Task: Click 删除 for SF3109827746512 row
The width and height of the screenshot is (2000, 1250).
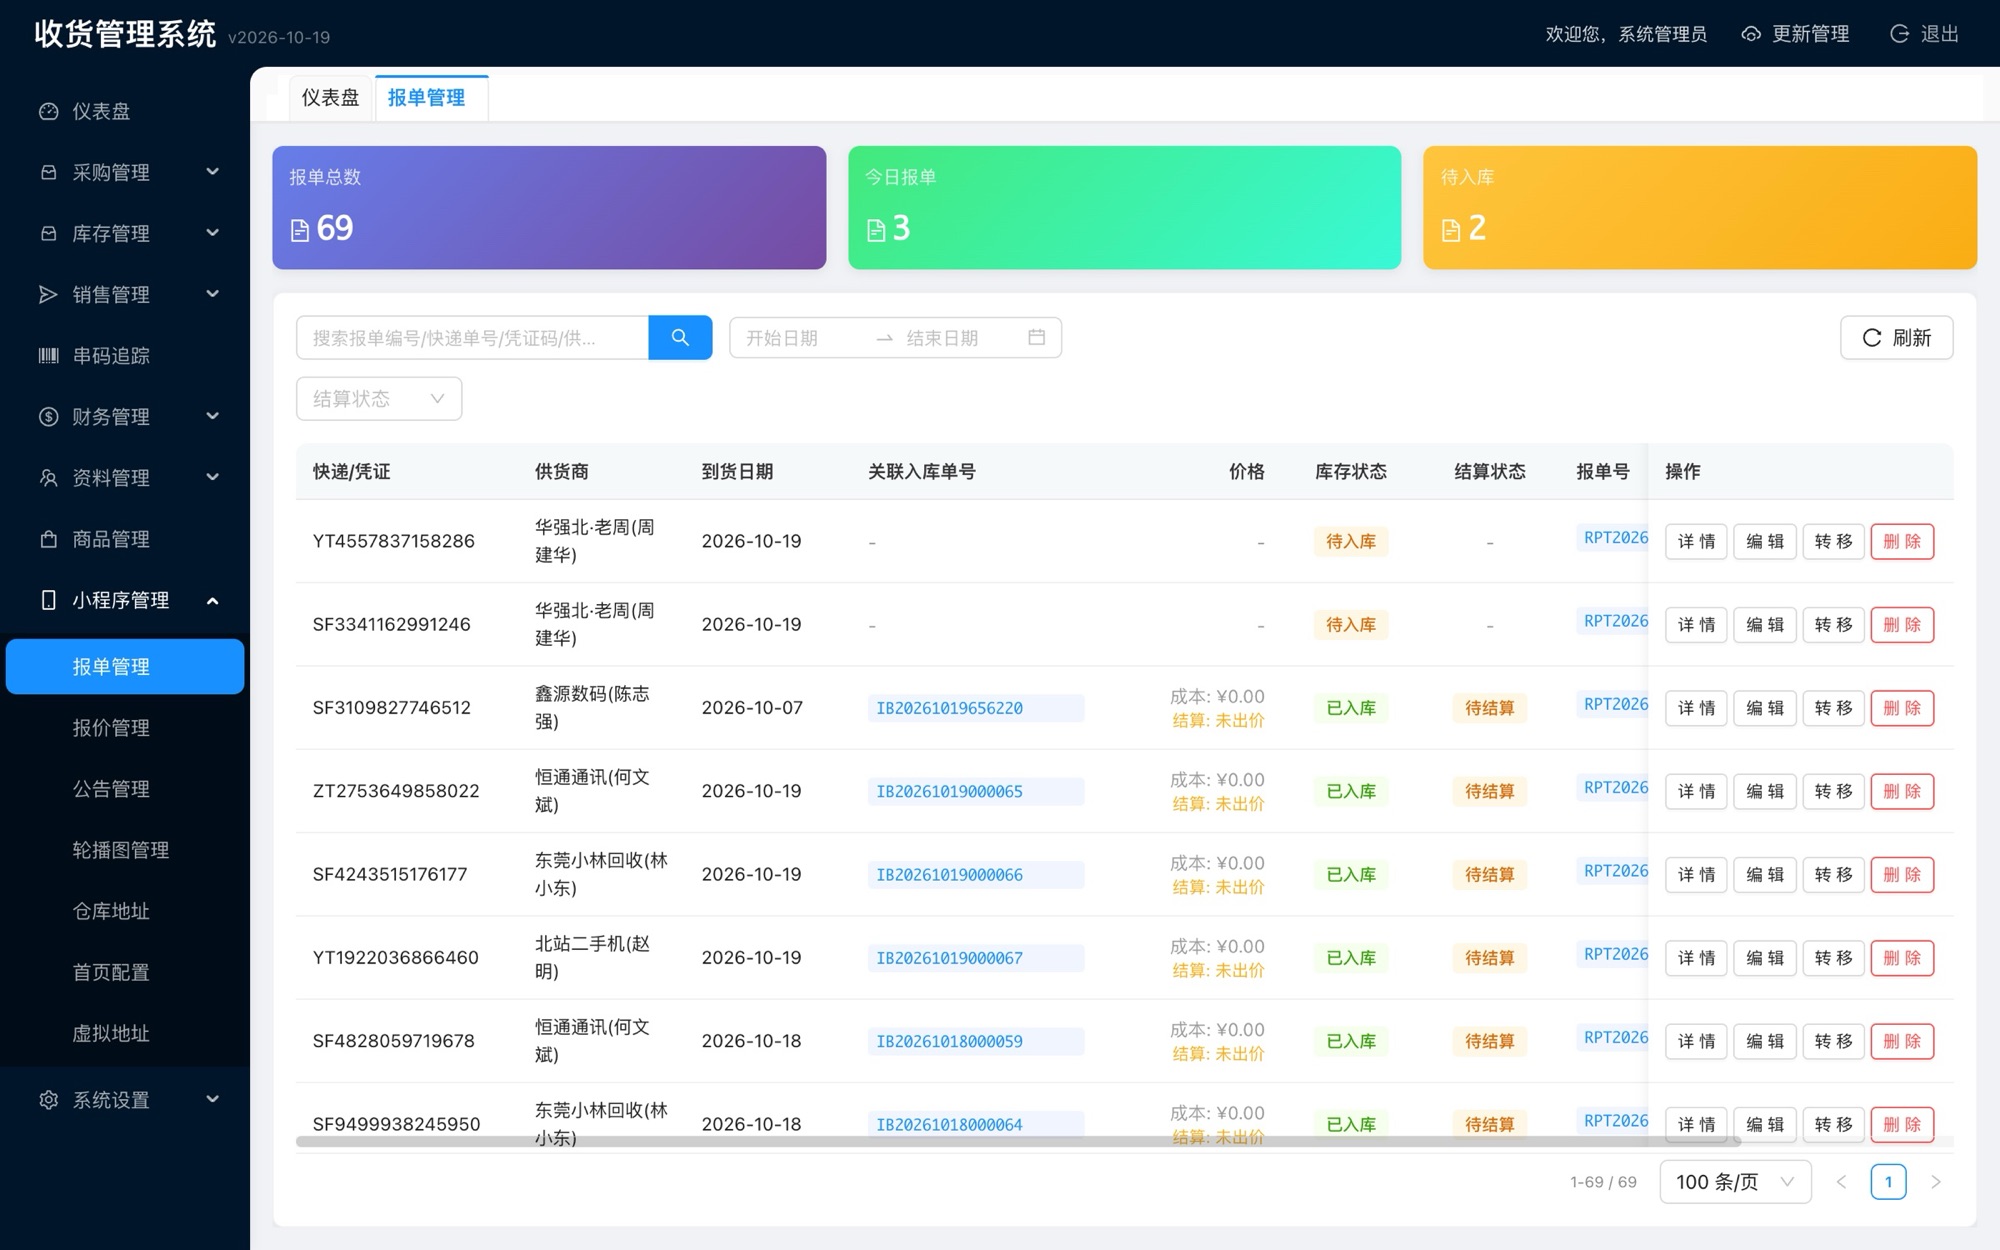Action: (1902, 708)
